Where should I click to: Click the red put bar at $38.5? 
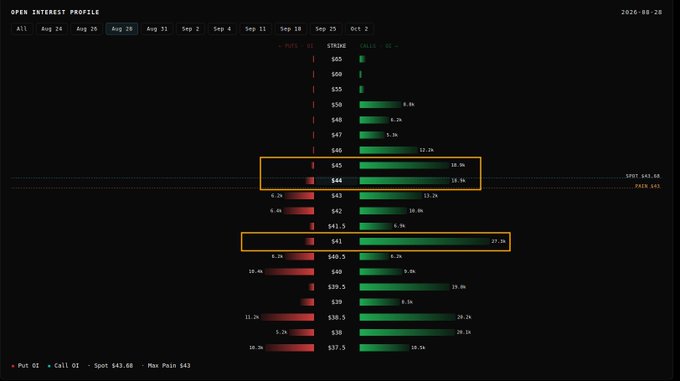(x=287, y=317)
